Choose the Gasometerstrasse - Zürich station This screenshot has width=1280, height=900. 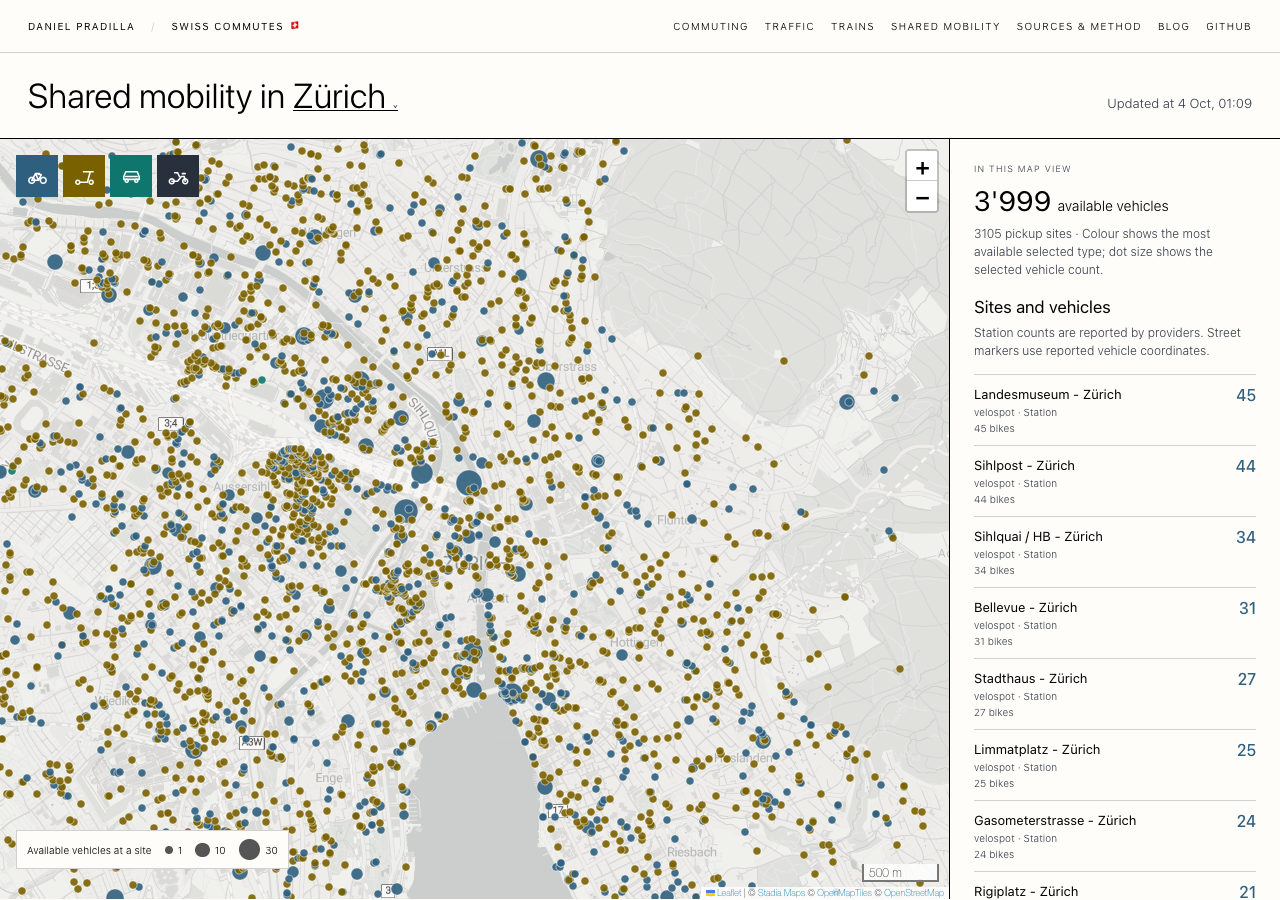(1115, 836)
